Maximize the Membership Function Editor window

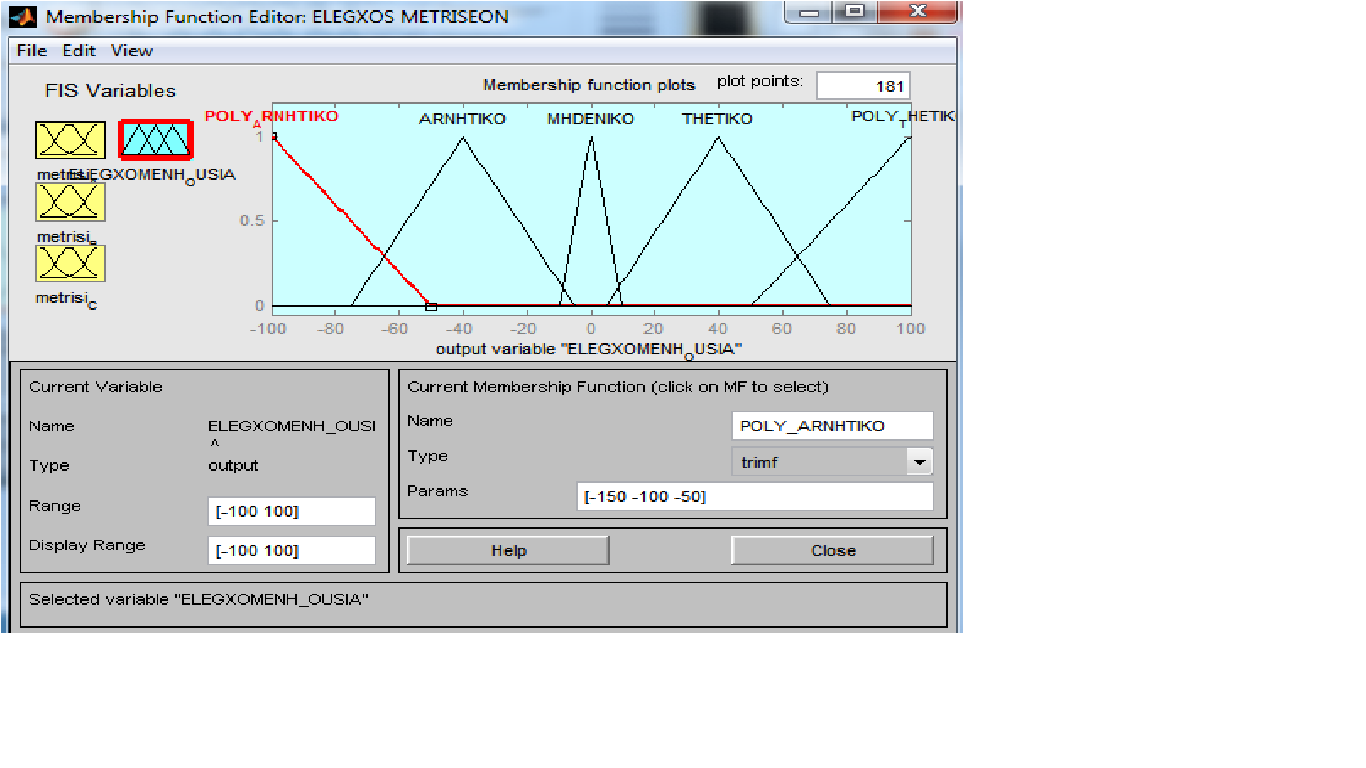[x=854, y=11]
